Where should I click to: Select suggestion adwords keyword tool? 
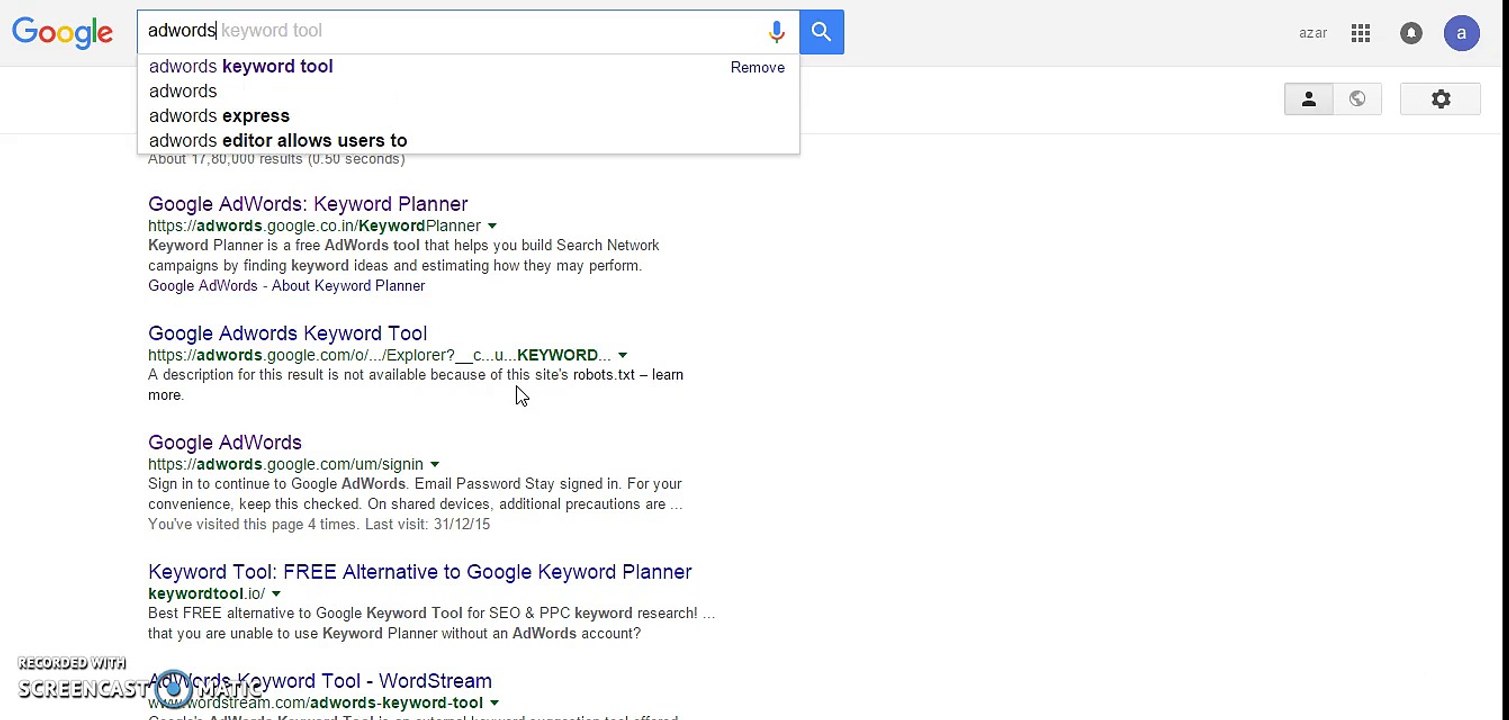pyautogui.click(x=241, y=66)
